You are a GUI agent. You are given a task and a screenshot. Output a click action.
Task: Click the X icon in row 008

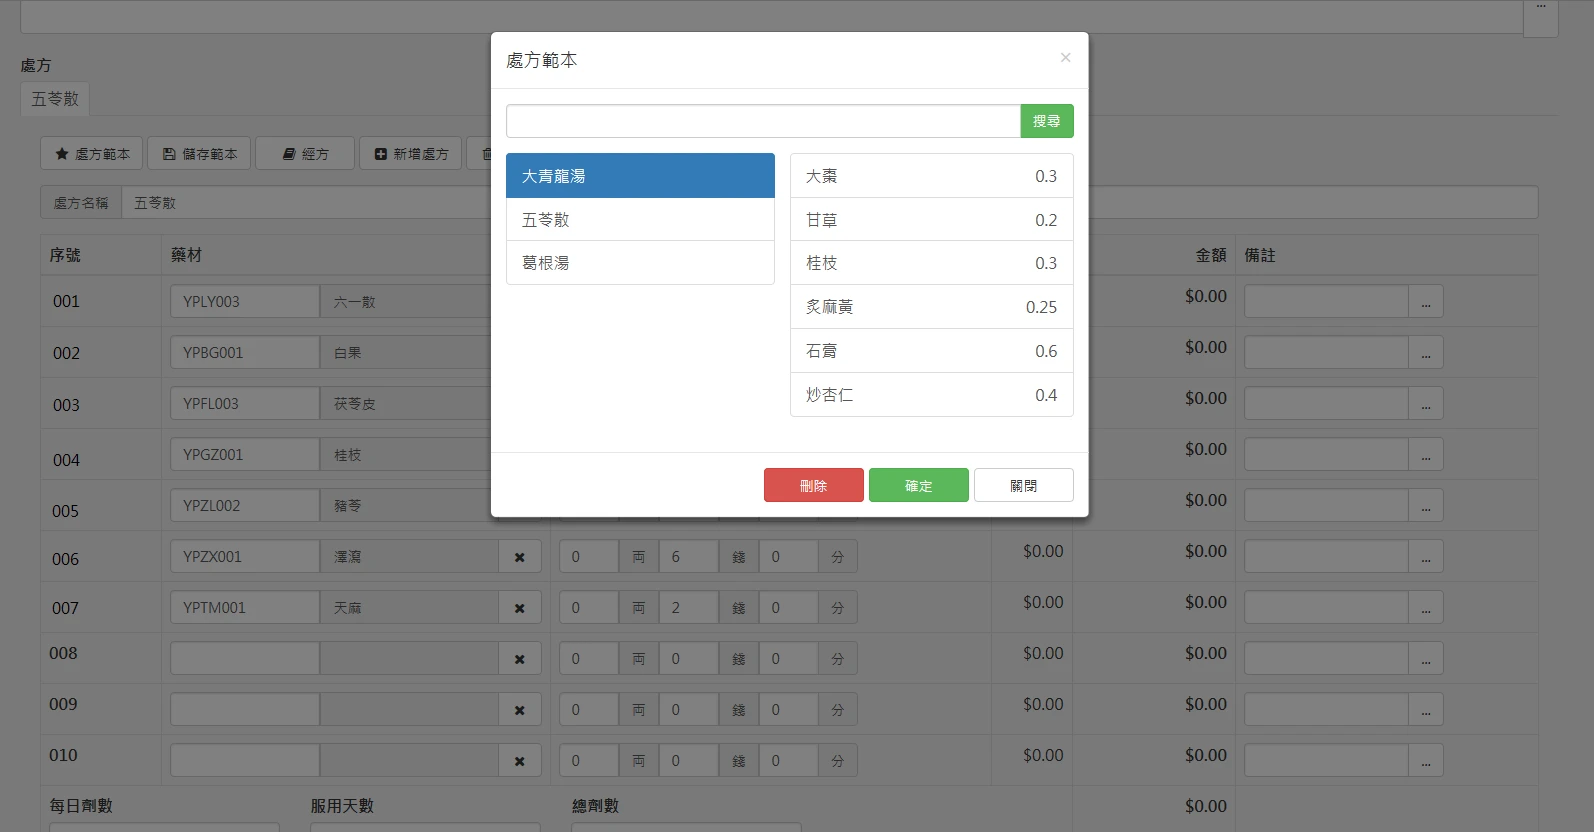click(520, 659)
